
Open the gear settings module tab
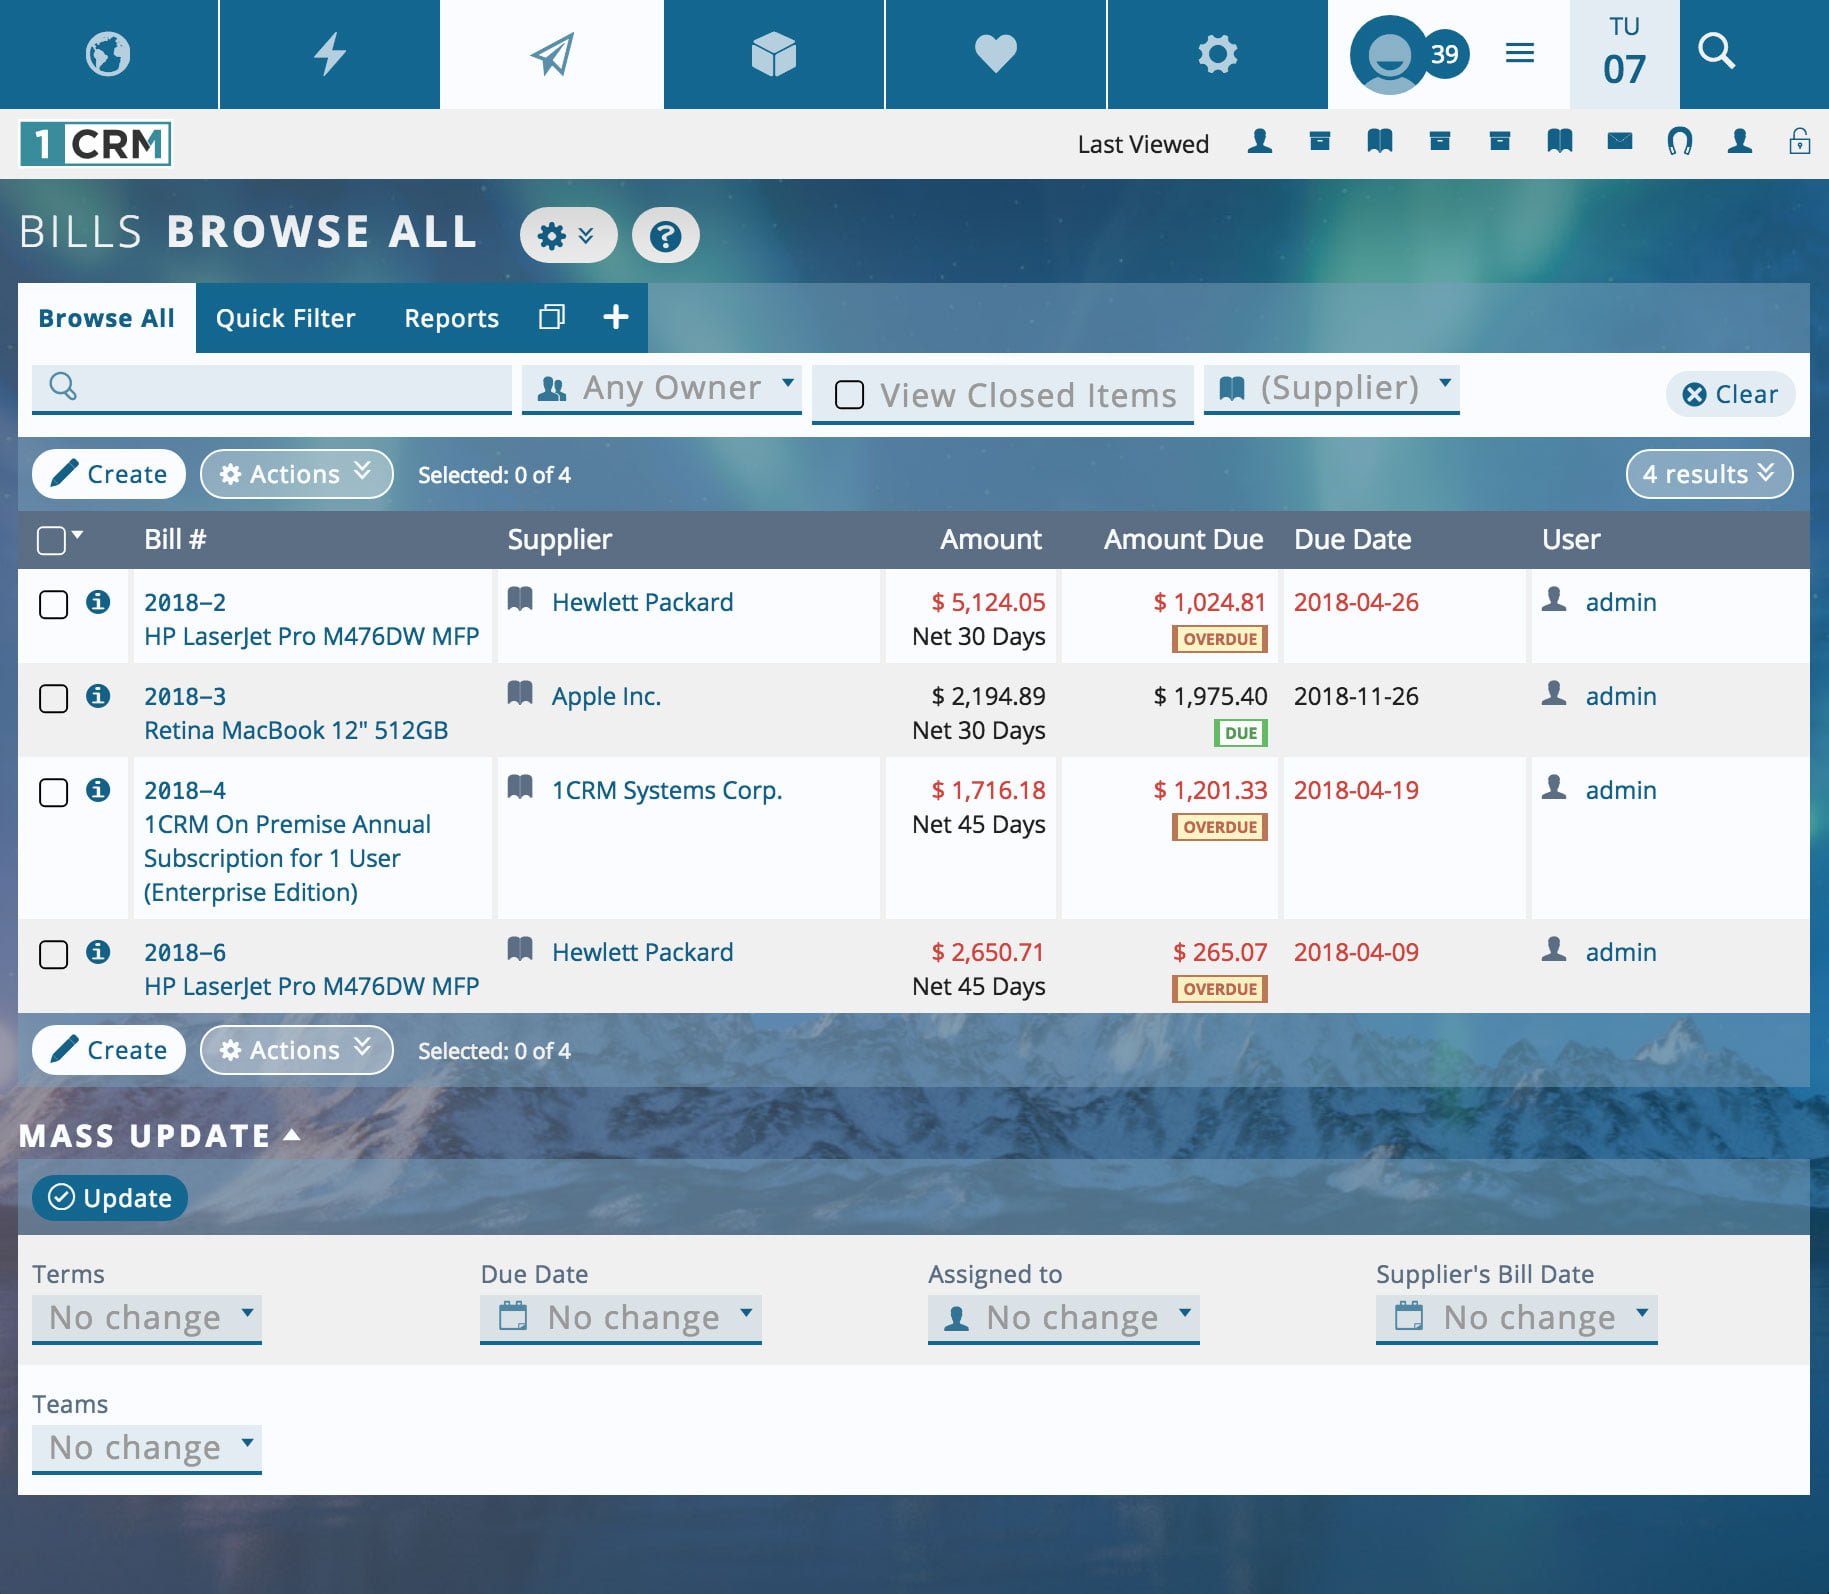1218,54
